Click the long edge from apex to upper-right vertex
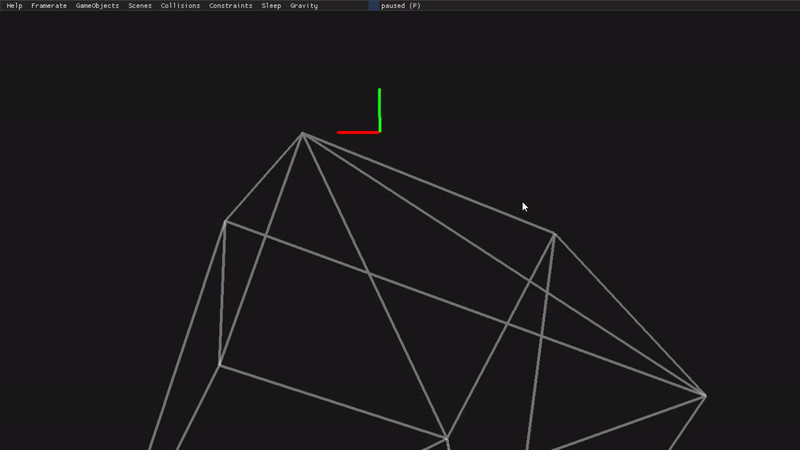 428,183
